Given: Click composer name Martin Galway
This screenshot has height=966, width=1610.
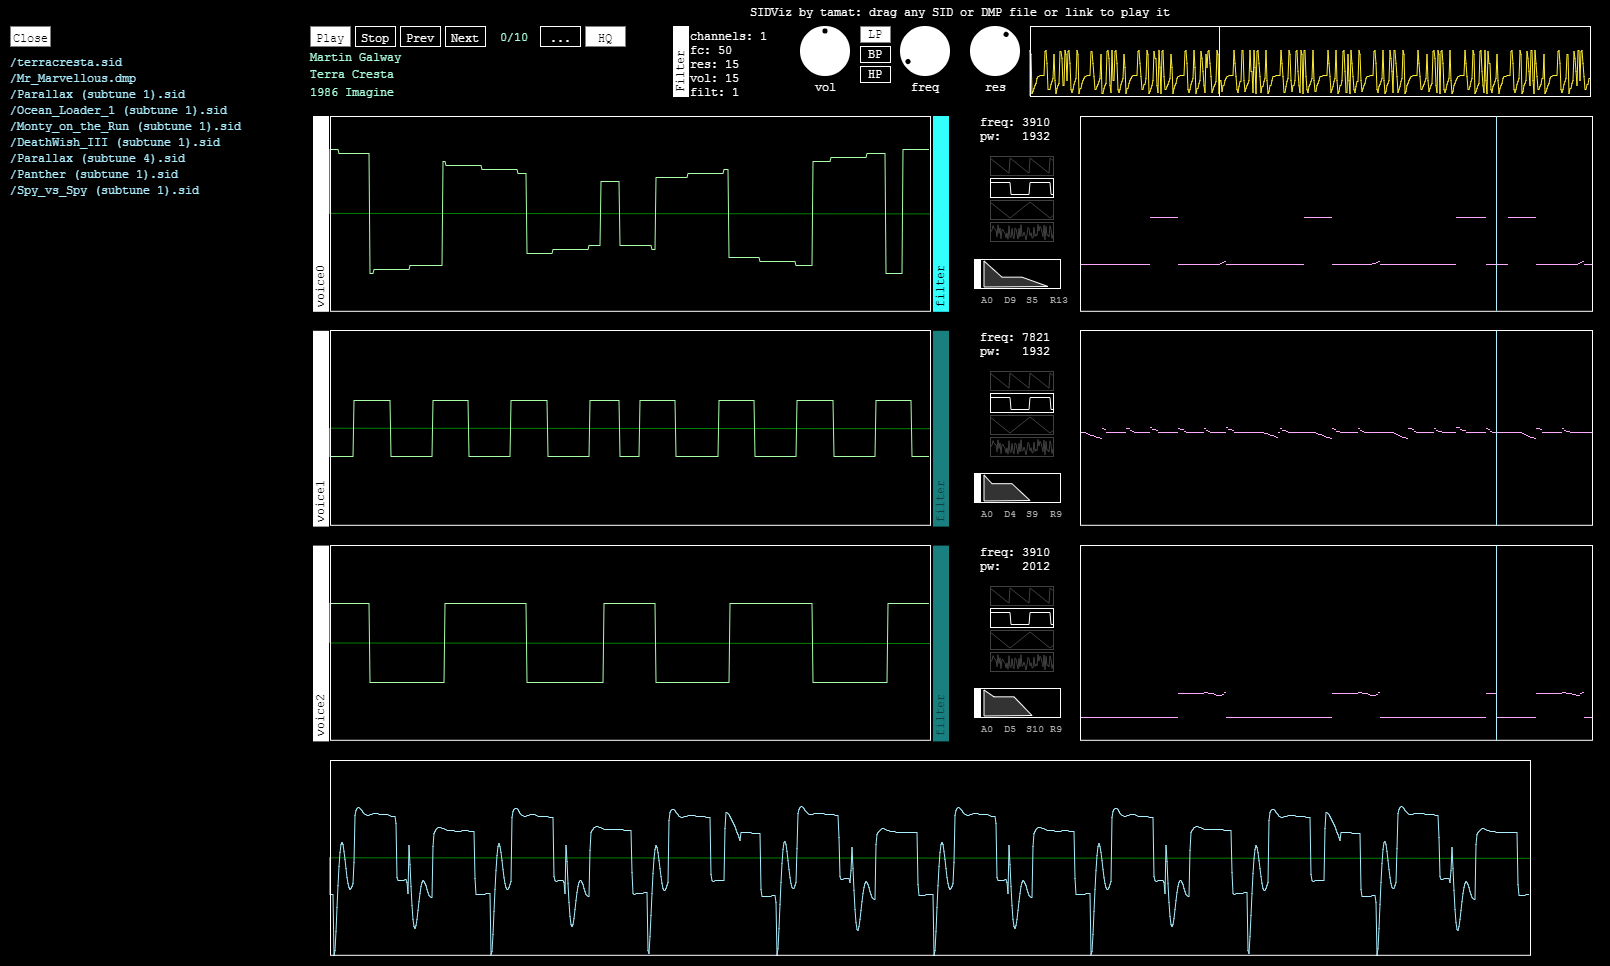Looking at the screenshot, I should coord(355,57).
